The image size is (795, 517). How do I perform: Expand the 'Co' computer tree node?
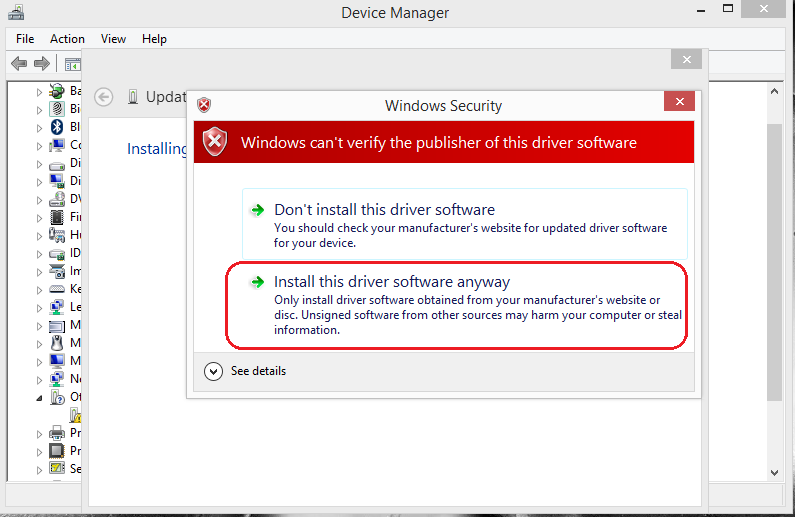[x=39, y=146]
